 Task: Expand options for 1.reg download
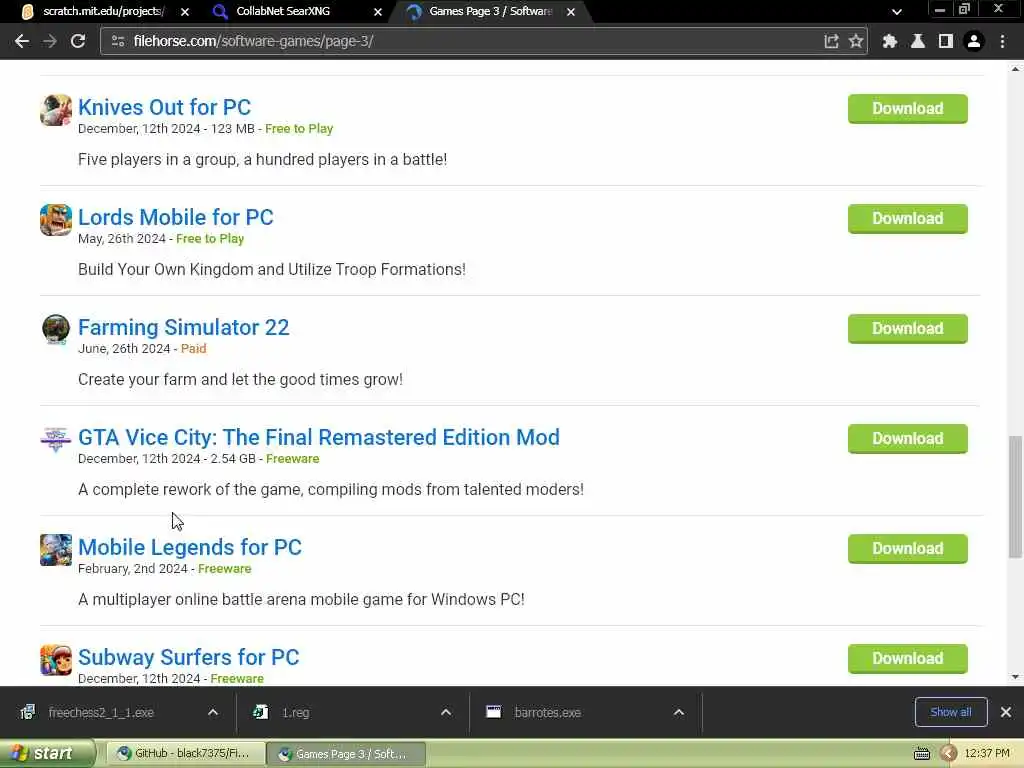(446, 712)
